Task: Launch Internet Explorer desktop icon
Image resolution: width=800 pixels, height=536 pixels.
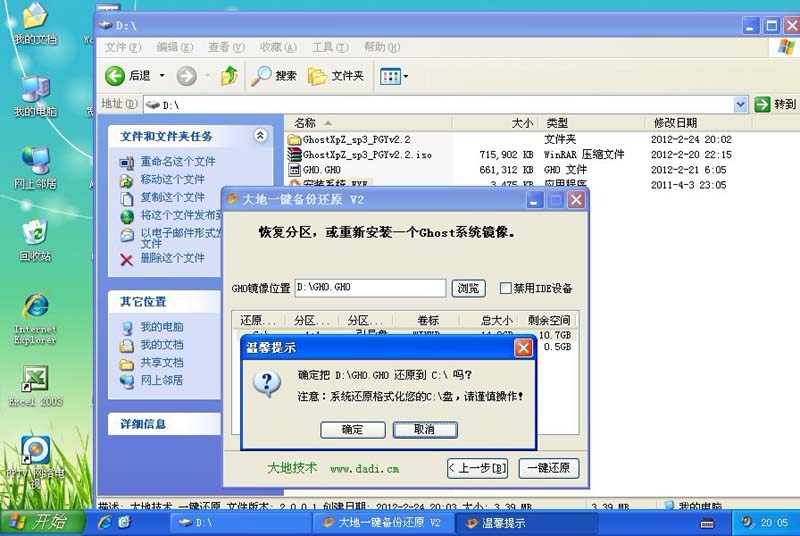Action: click(35, 319)
